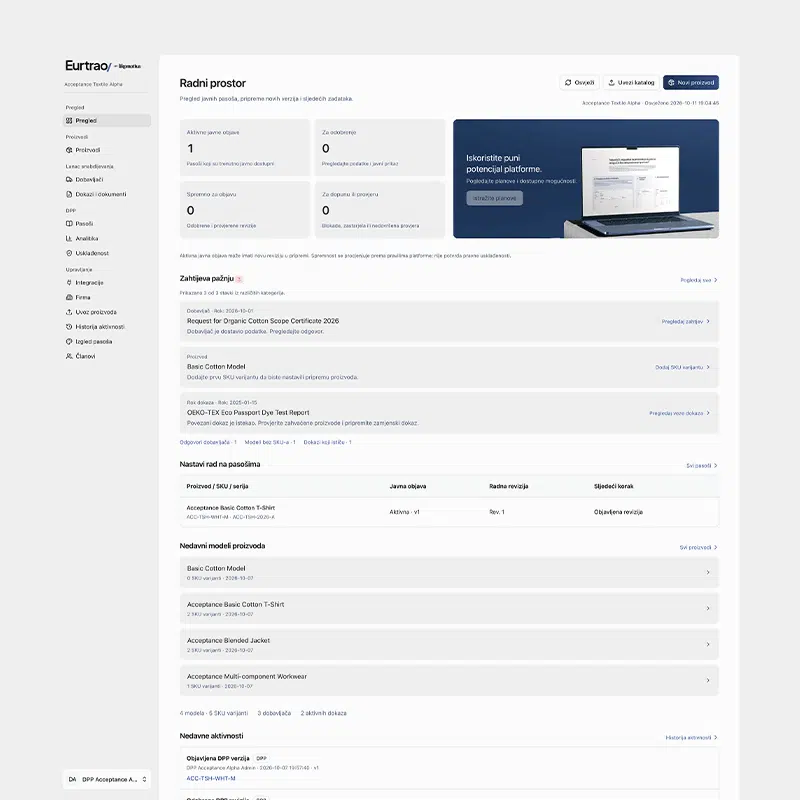Screen dimensions: 800x800
Task: Open Uvoz proizvoda page
Action: (107, 312)
